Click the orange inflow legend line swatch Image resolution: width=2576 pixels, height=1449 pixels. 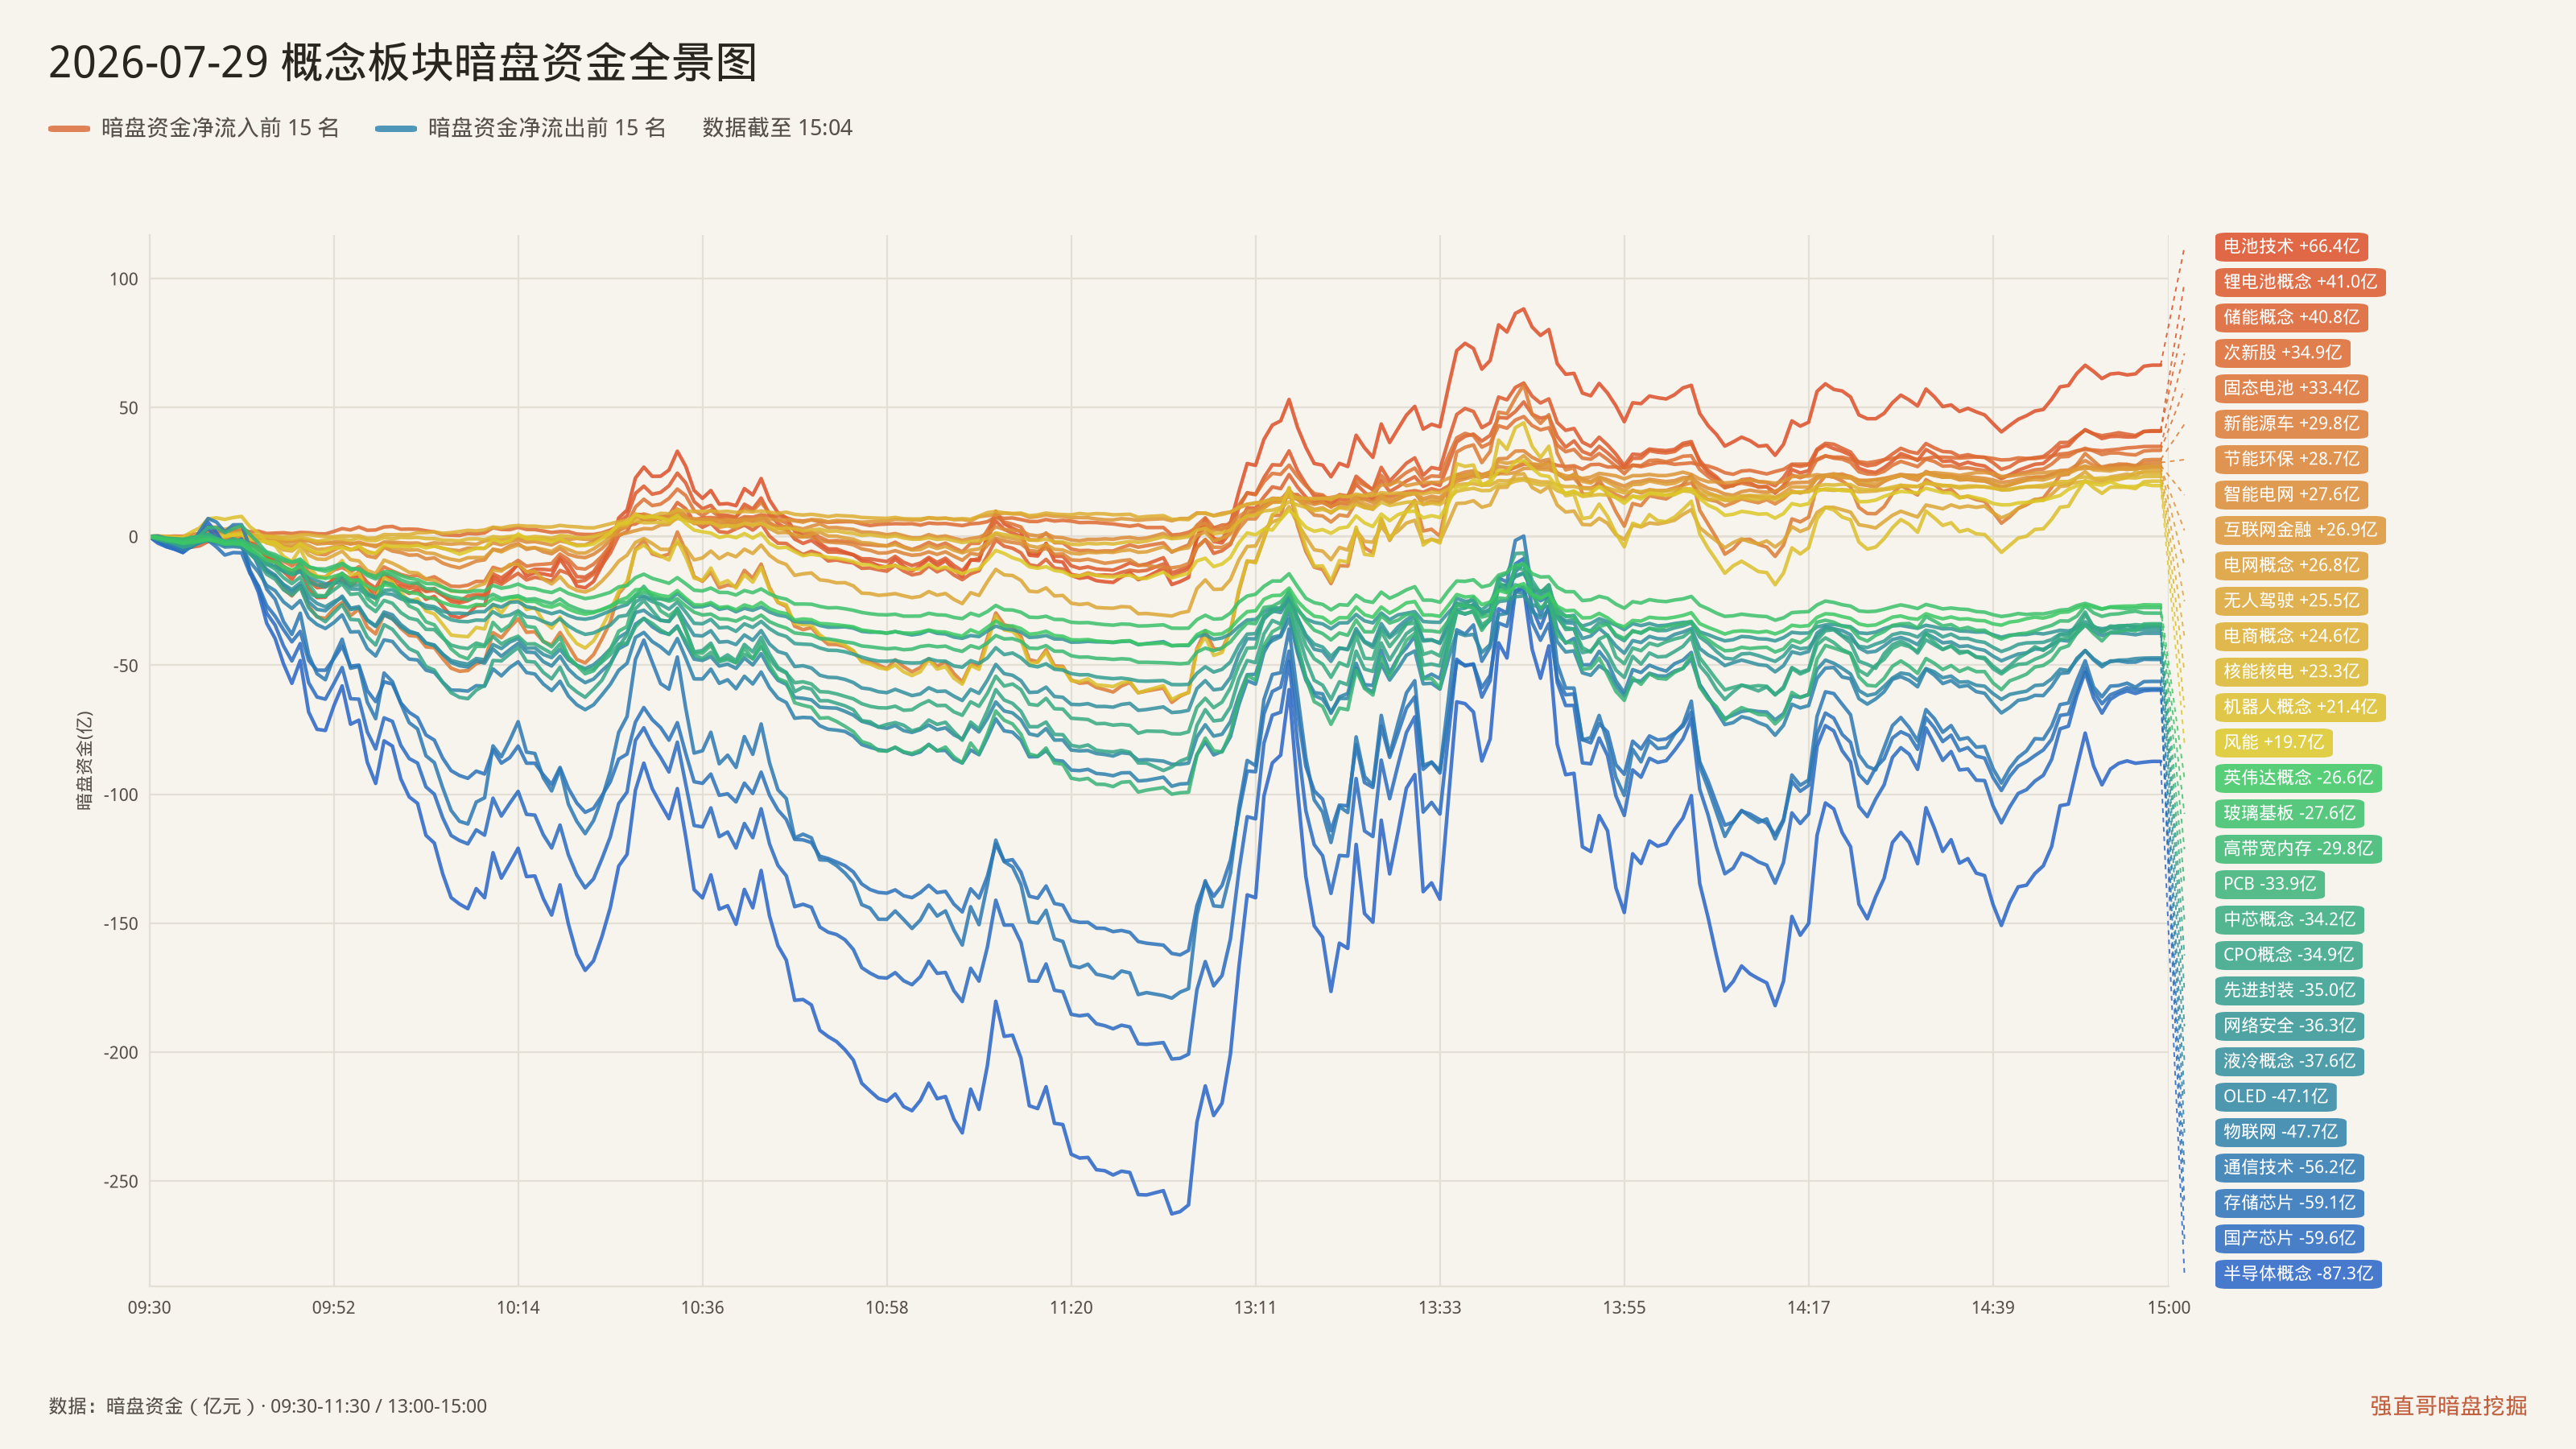click(x=69, y=128)
